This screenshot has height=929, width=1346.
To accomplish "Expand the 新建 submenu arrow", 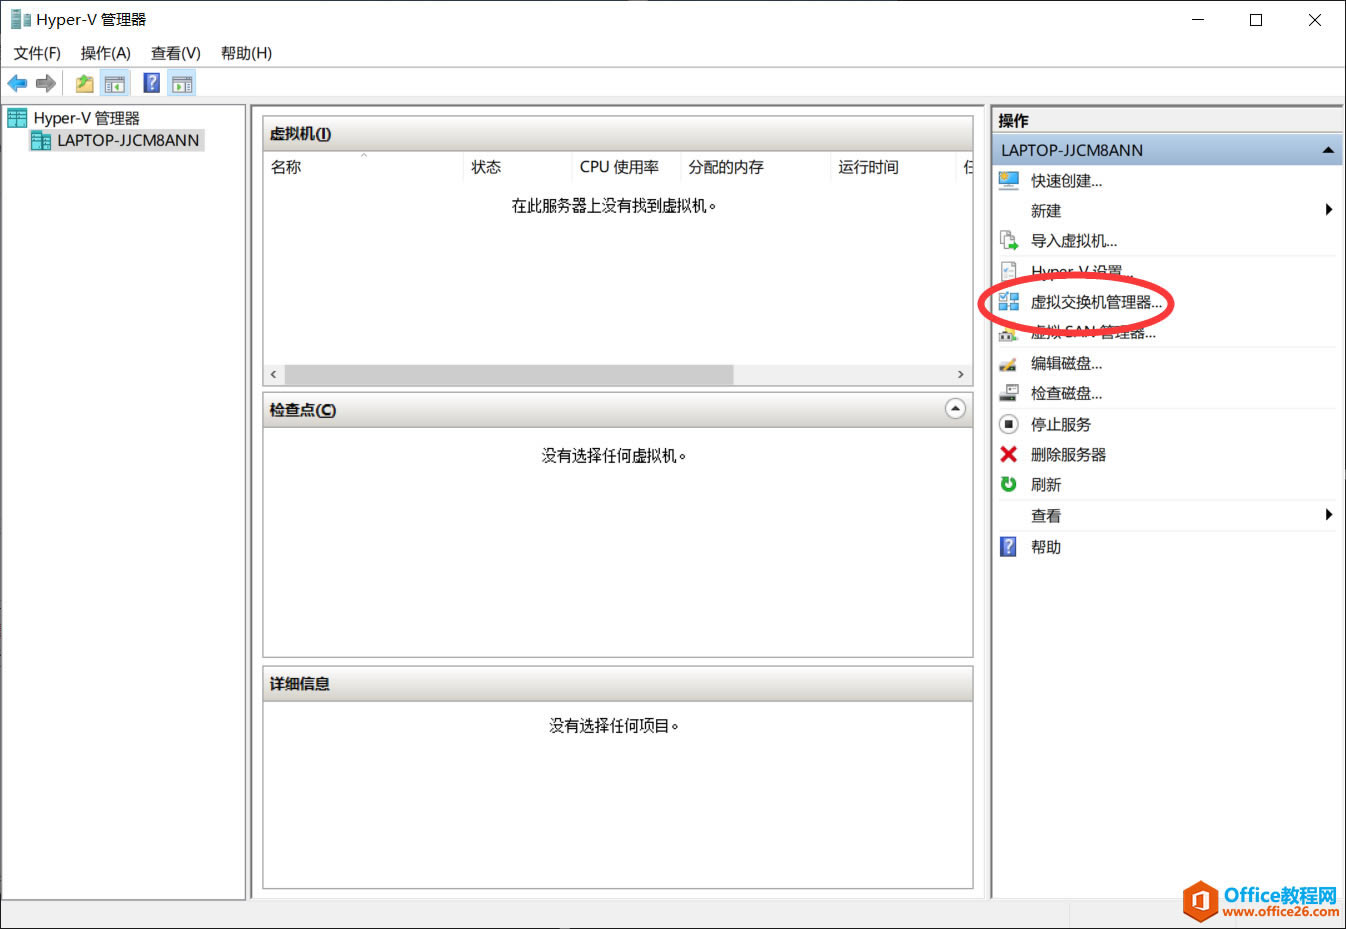I will pos(1329,209).
